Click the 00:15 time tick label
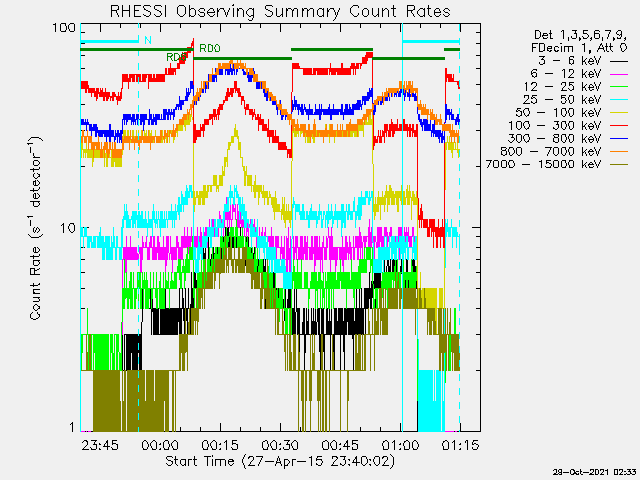Screen dimensions: 640x480 pyautogui.click(x=219, y=444)
